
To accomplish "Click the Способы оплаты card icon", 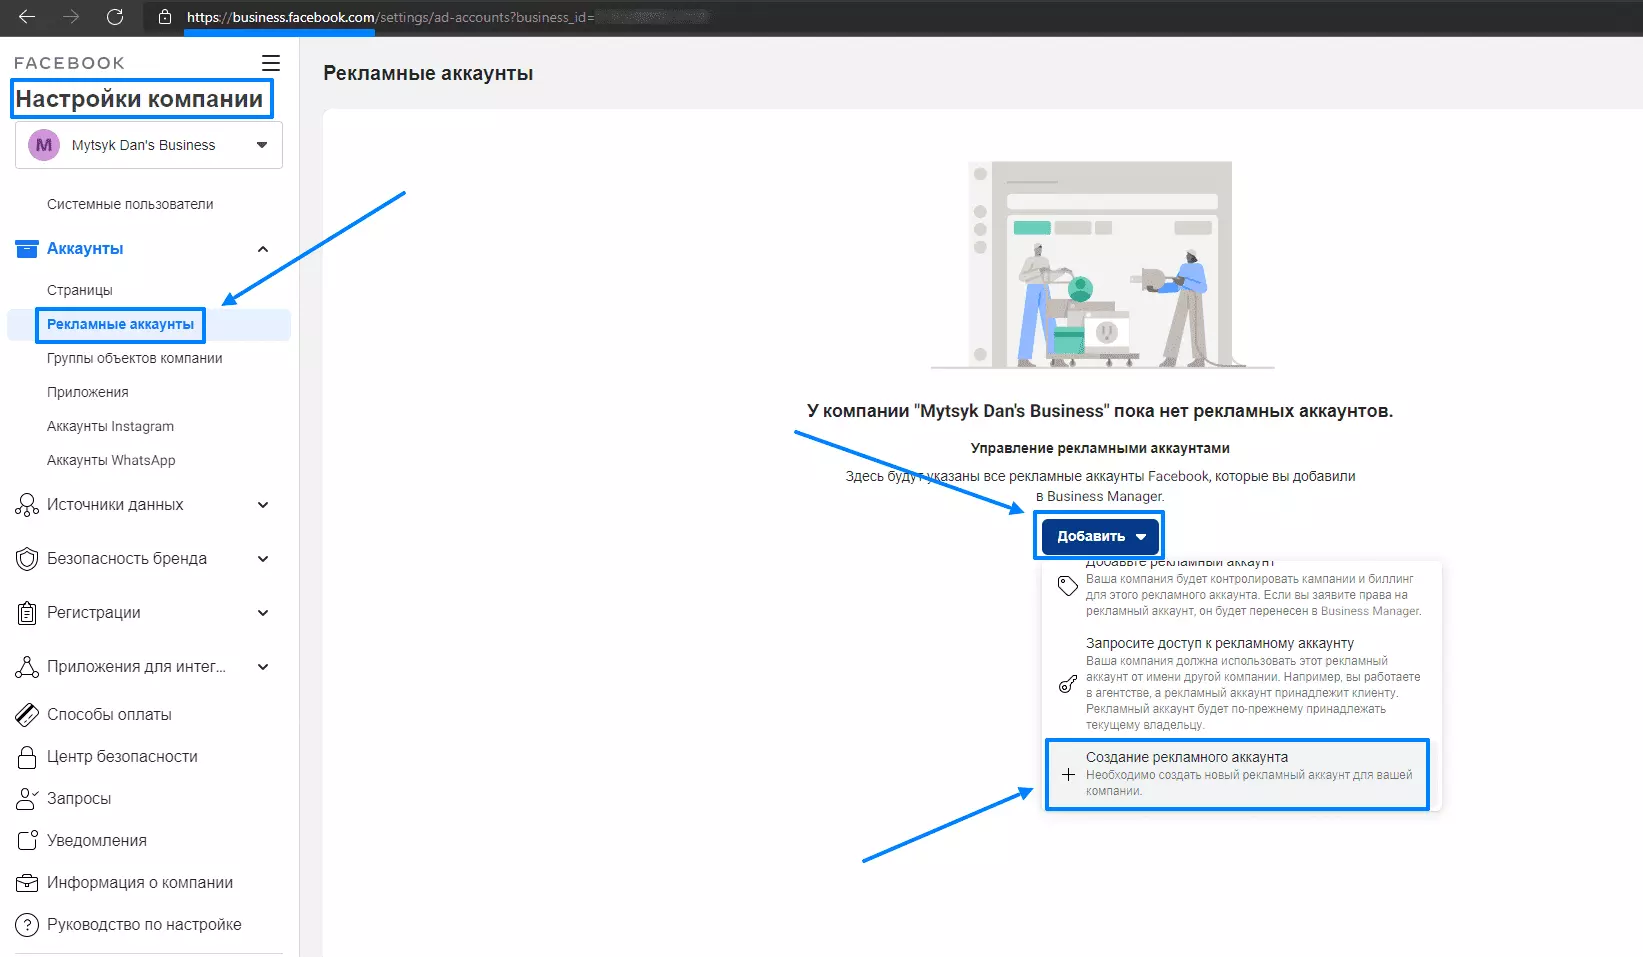I will pos(27,715).
